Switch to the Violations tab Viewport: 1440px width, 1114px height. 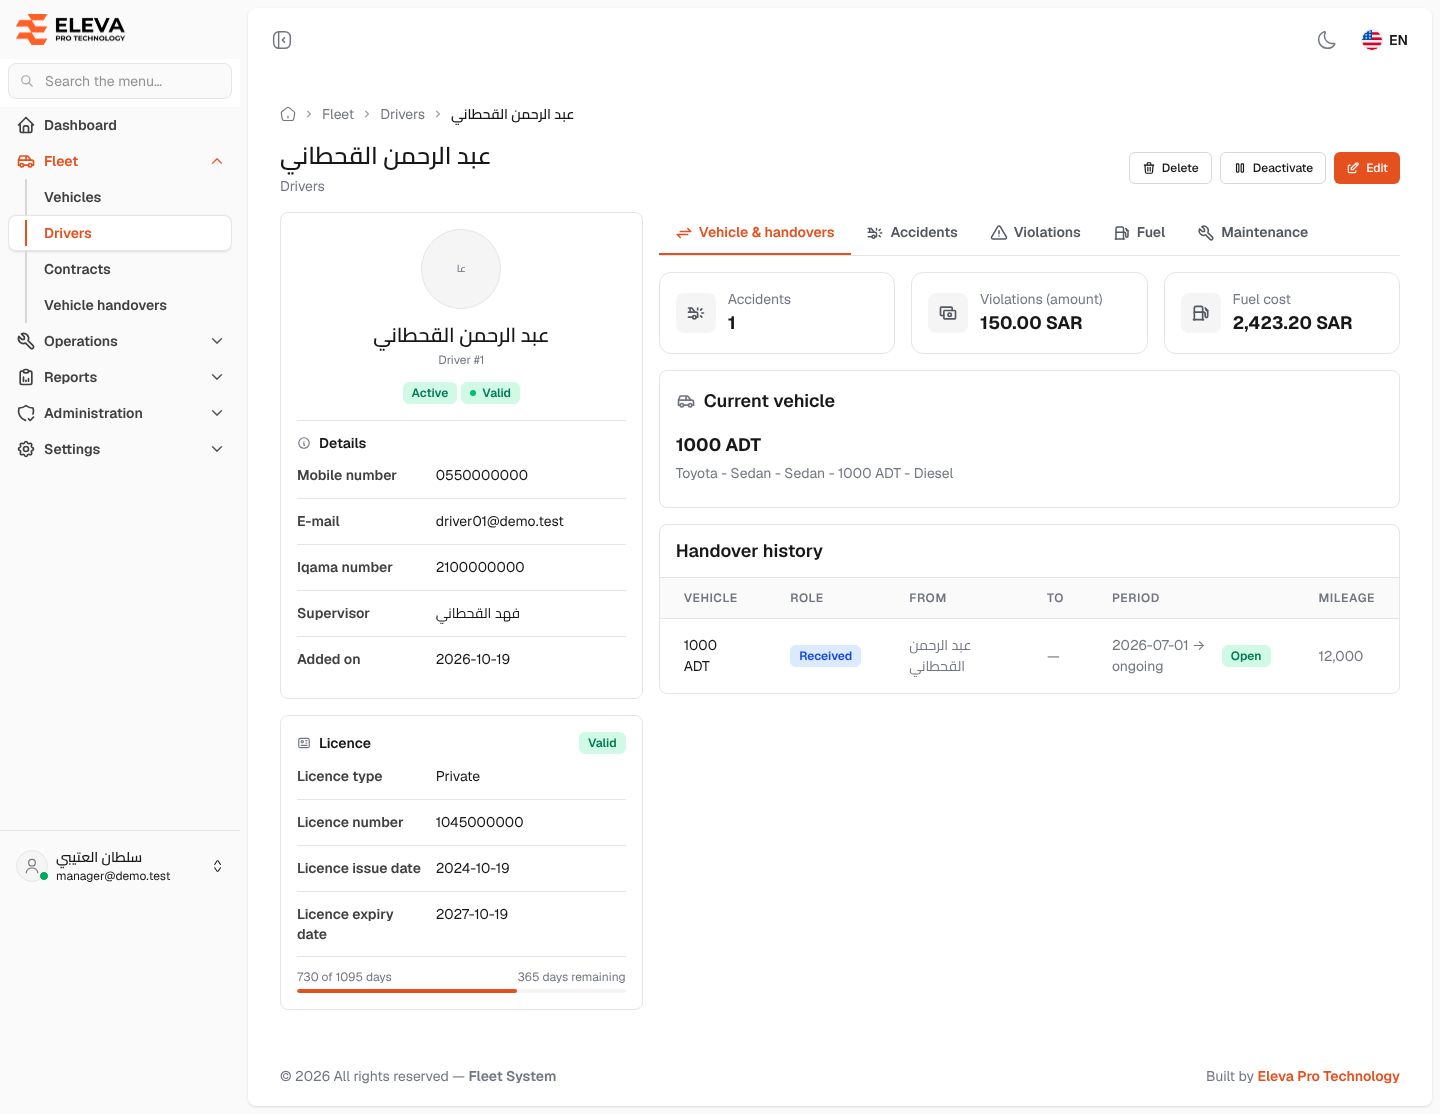[1035, 233]
